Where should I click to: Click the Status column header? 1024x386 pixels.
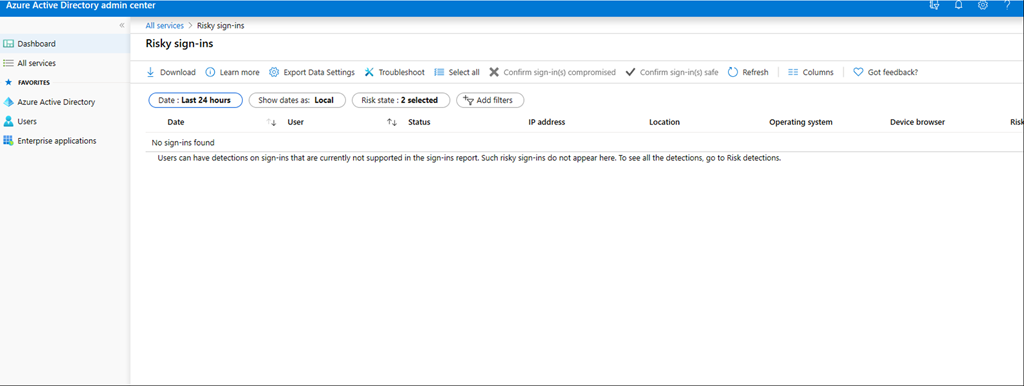point(419,122)
